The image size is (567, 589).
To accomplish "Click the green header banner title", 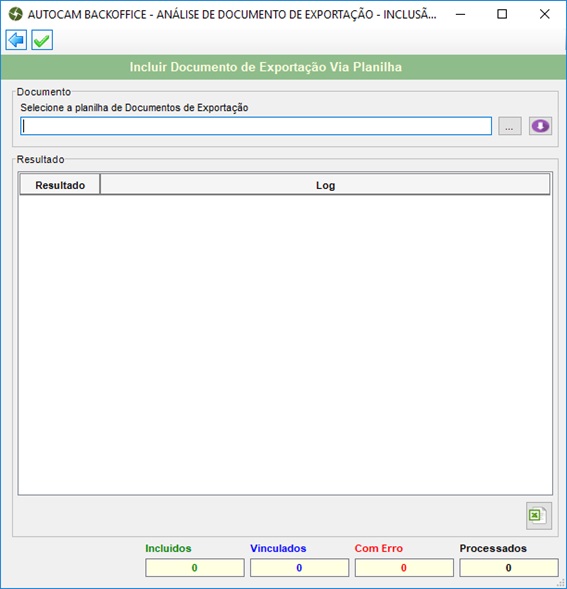I will (266, 67).
